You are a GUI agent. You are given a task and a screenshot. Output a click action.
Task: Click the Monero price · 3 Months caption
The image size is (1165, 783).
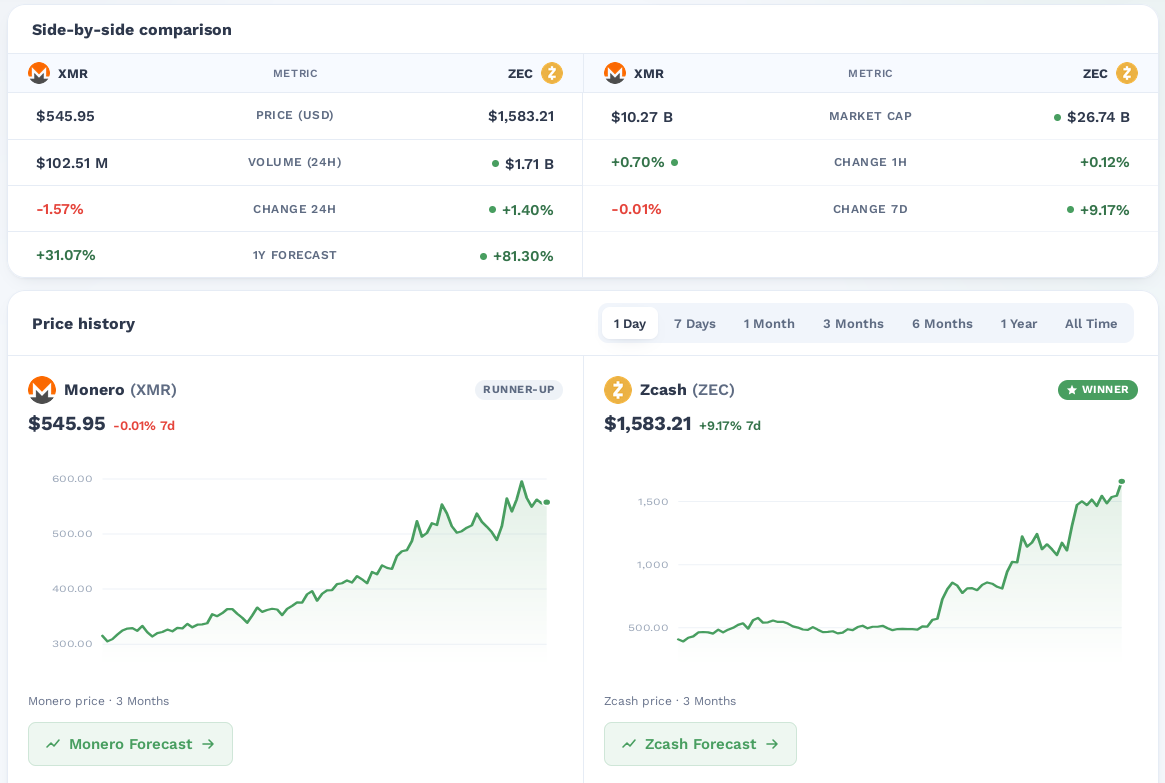(x=99, y=701)
